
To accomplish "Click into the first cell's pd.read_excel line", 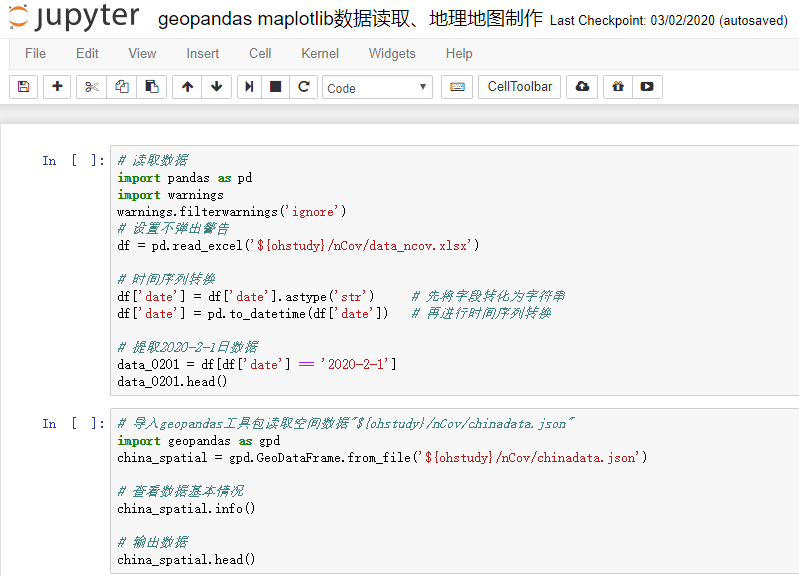I will (x=298, y=246).
